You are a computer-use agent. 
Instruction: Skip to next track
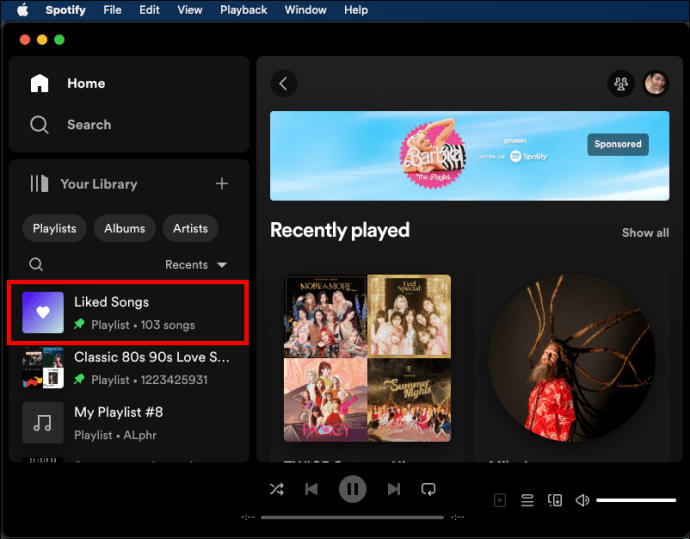coord(394,489)
